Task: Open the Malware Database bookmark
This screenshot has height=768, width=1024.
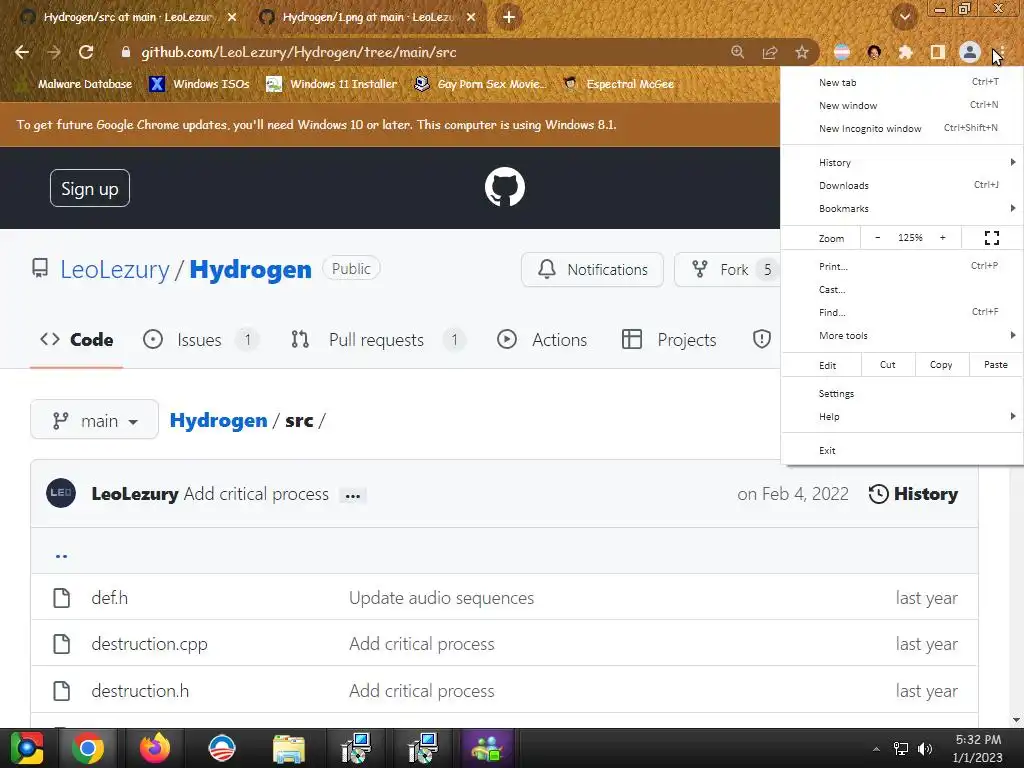Action: [x=75, y=84]
